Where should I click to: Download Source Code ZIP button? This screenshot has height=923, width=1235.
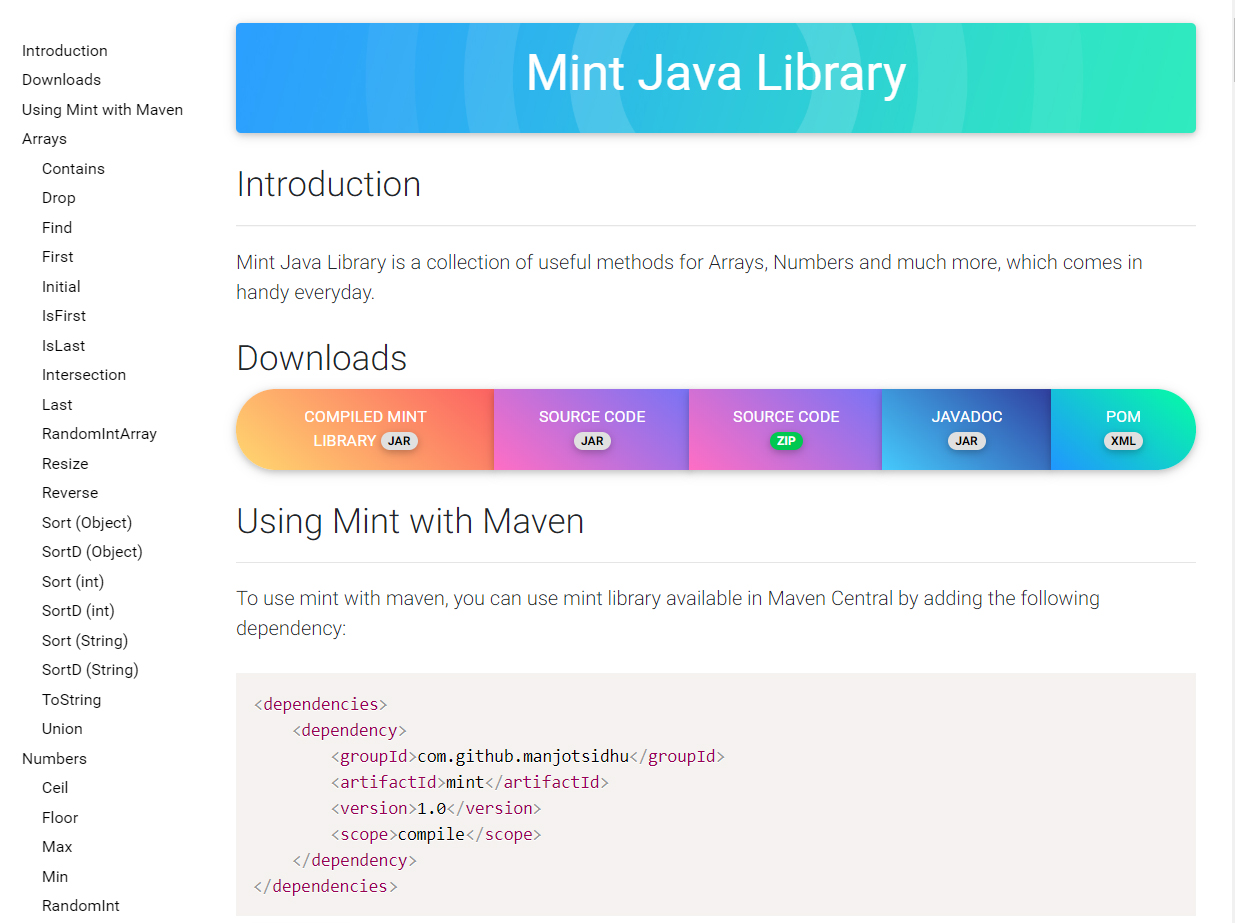tap(786, 429)
